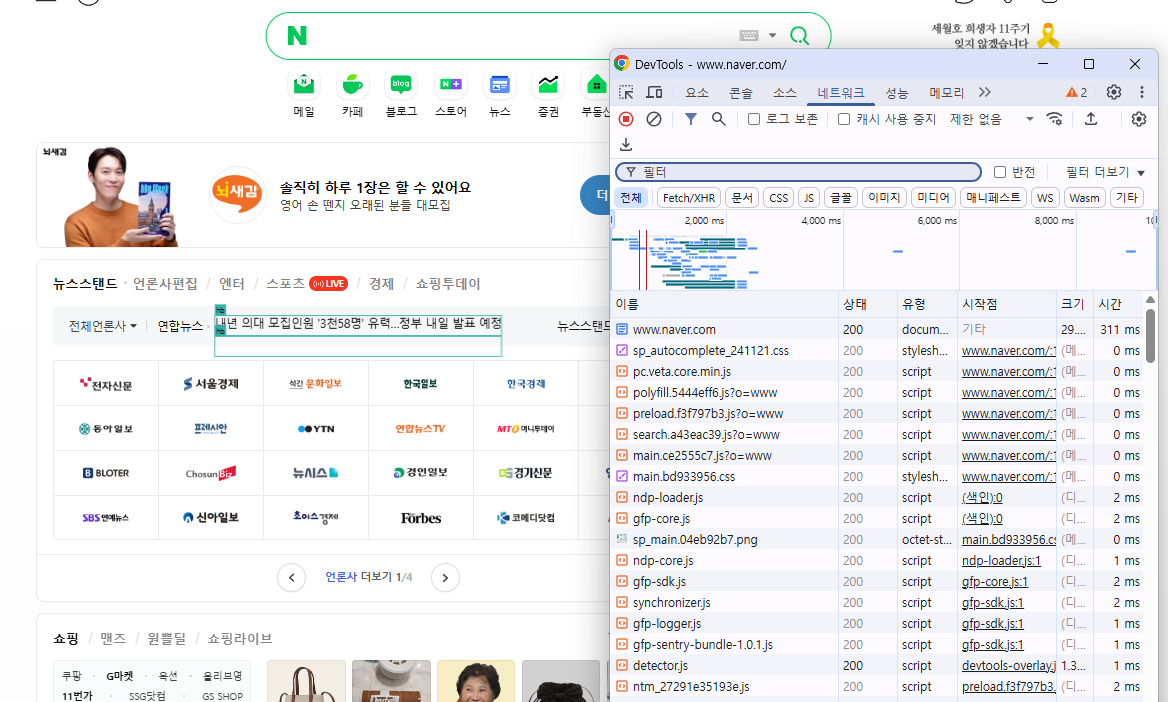Screen dimensions: 1168x702
Task: Toggle the device toolbar icon in DevTools
Action: coord(655,92)
